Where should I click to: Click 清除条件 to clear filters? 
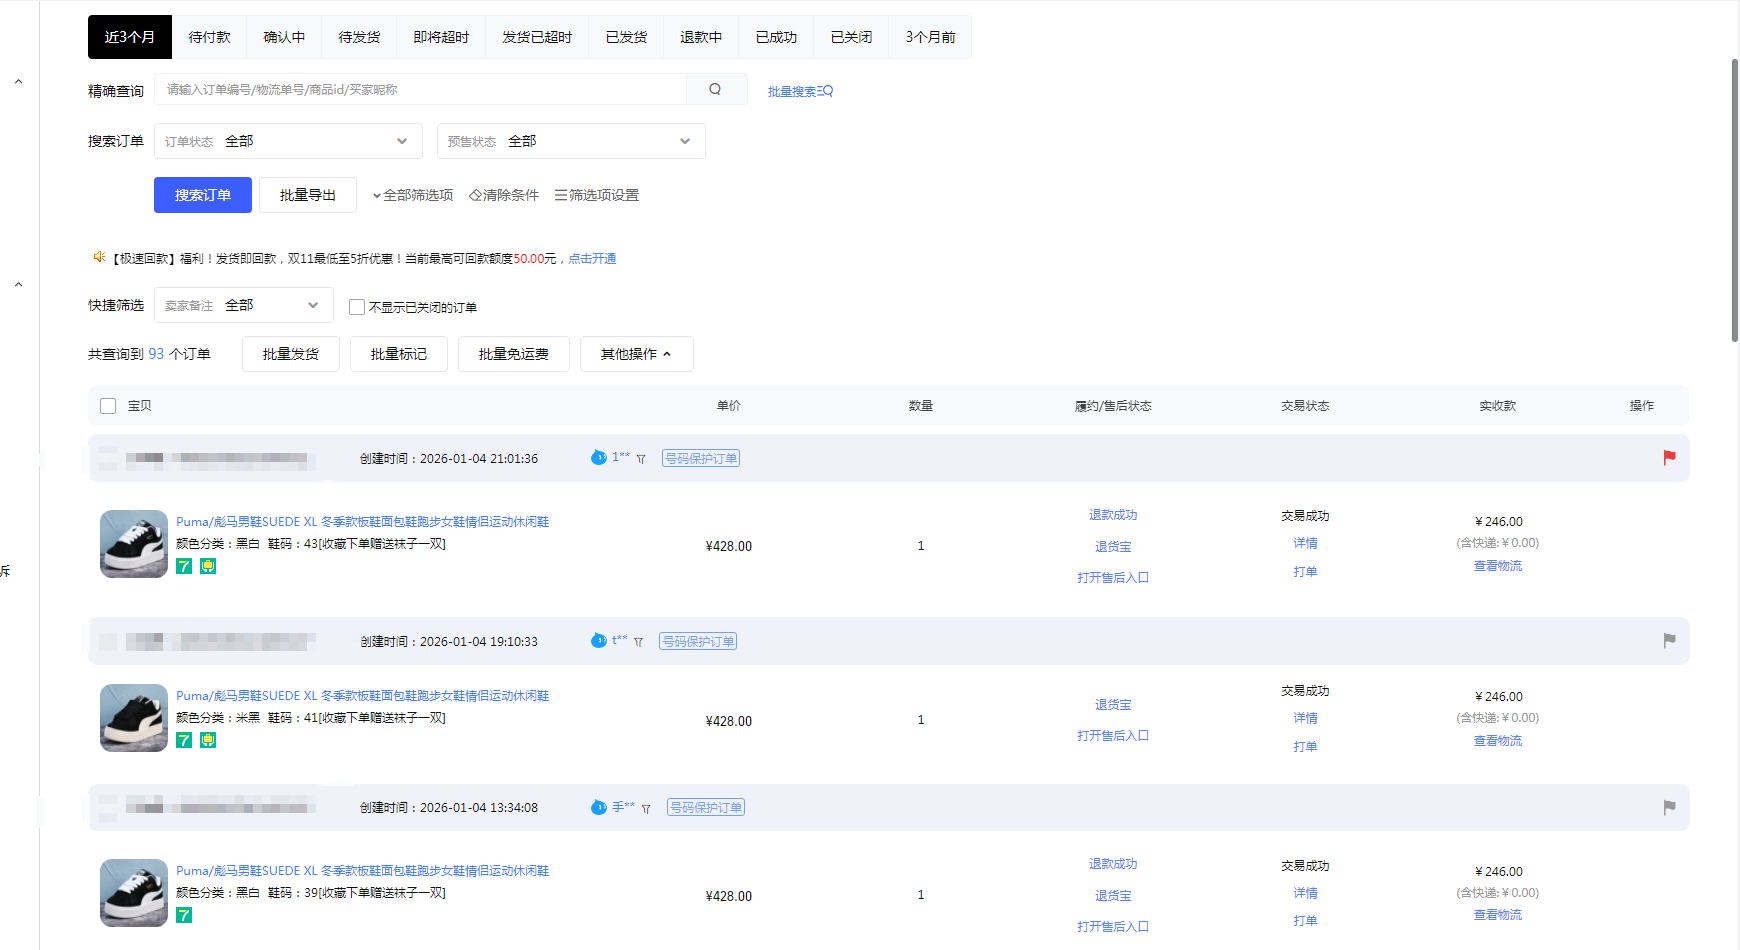pos(504,195)
